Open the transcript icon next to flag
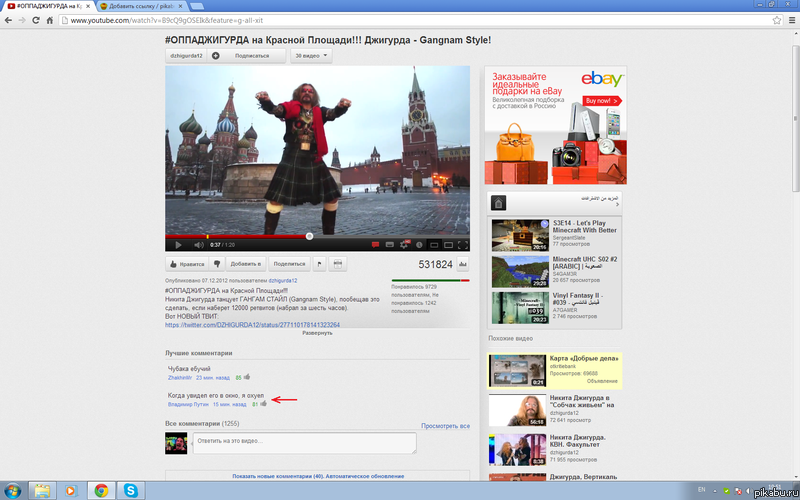Viewport: 800px width, 500px height. pos(337,264)
